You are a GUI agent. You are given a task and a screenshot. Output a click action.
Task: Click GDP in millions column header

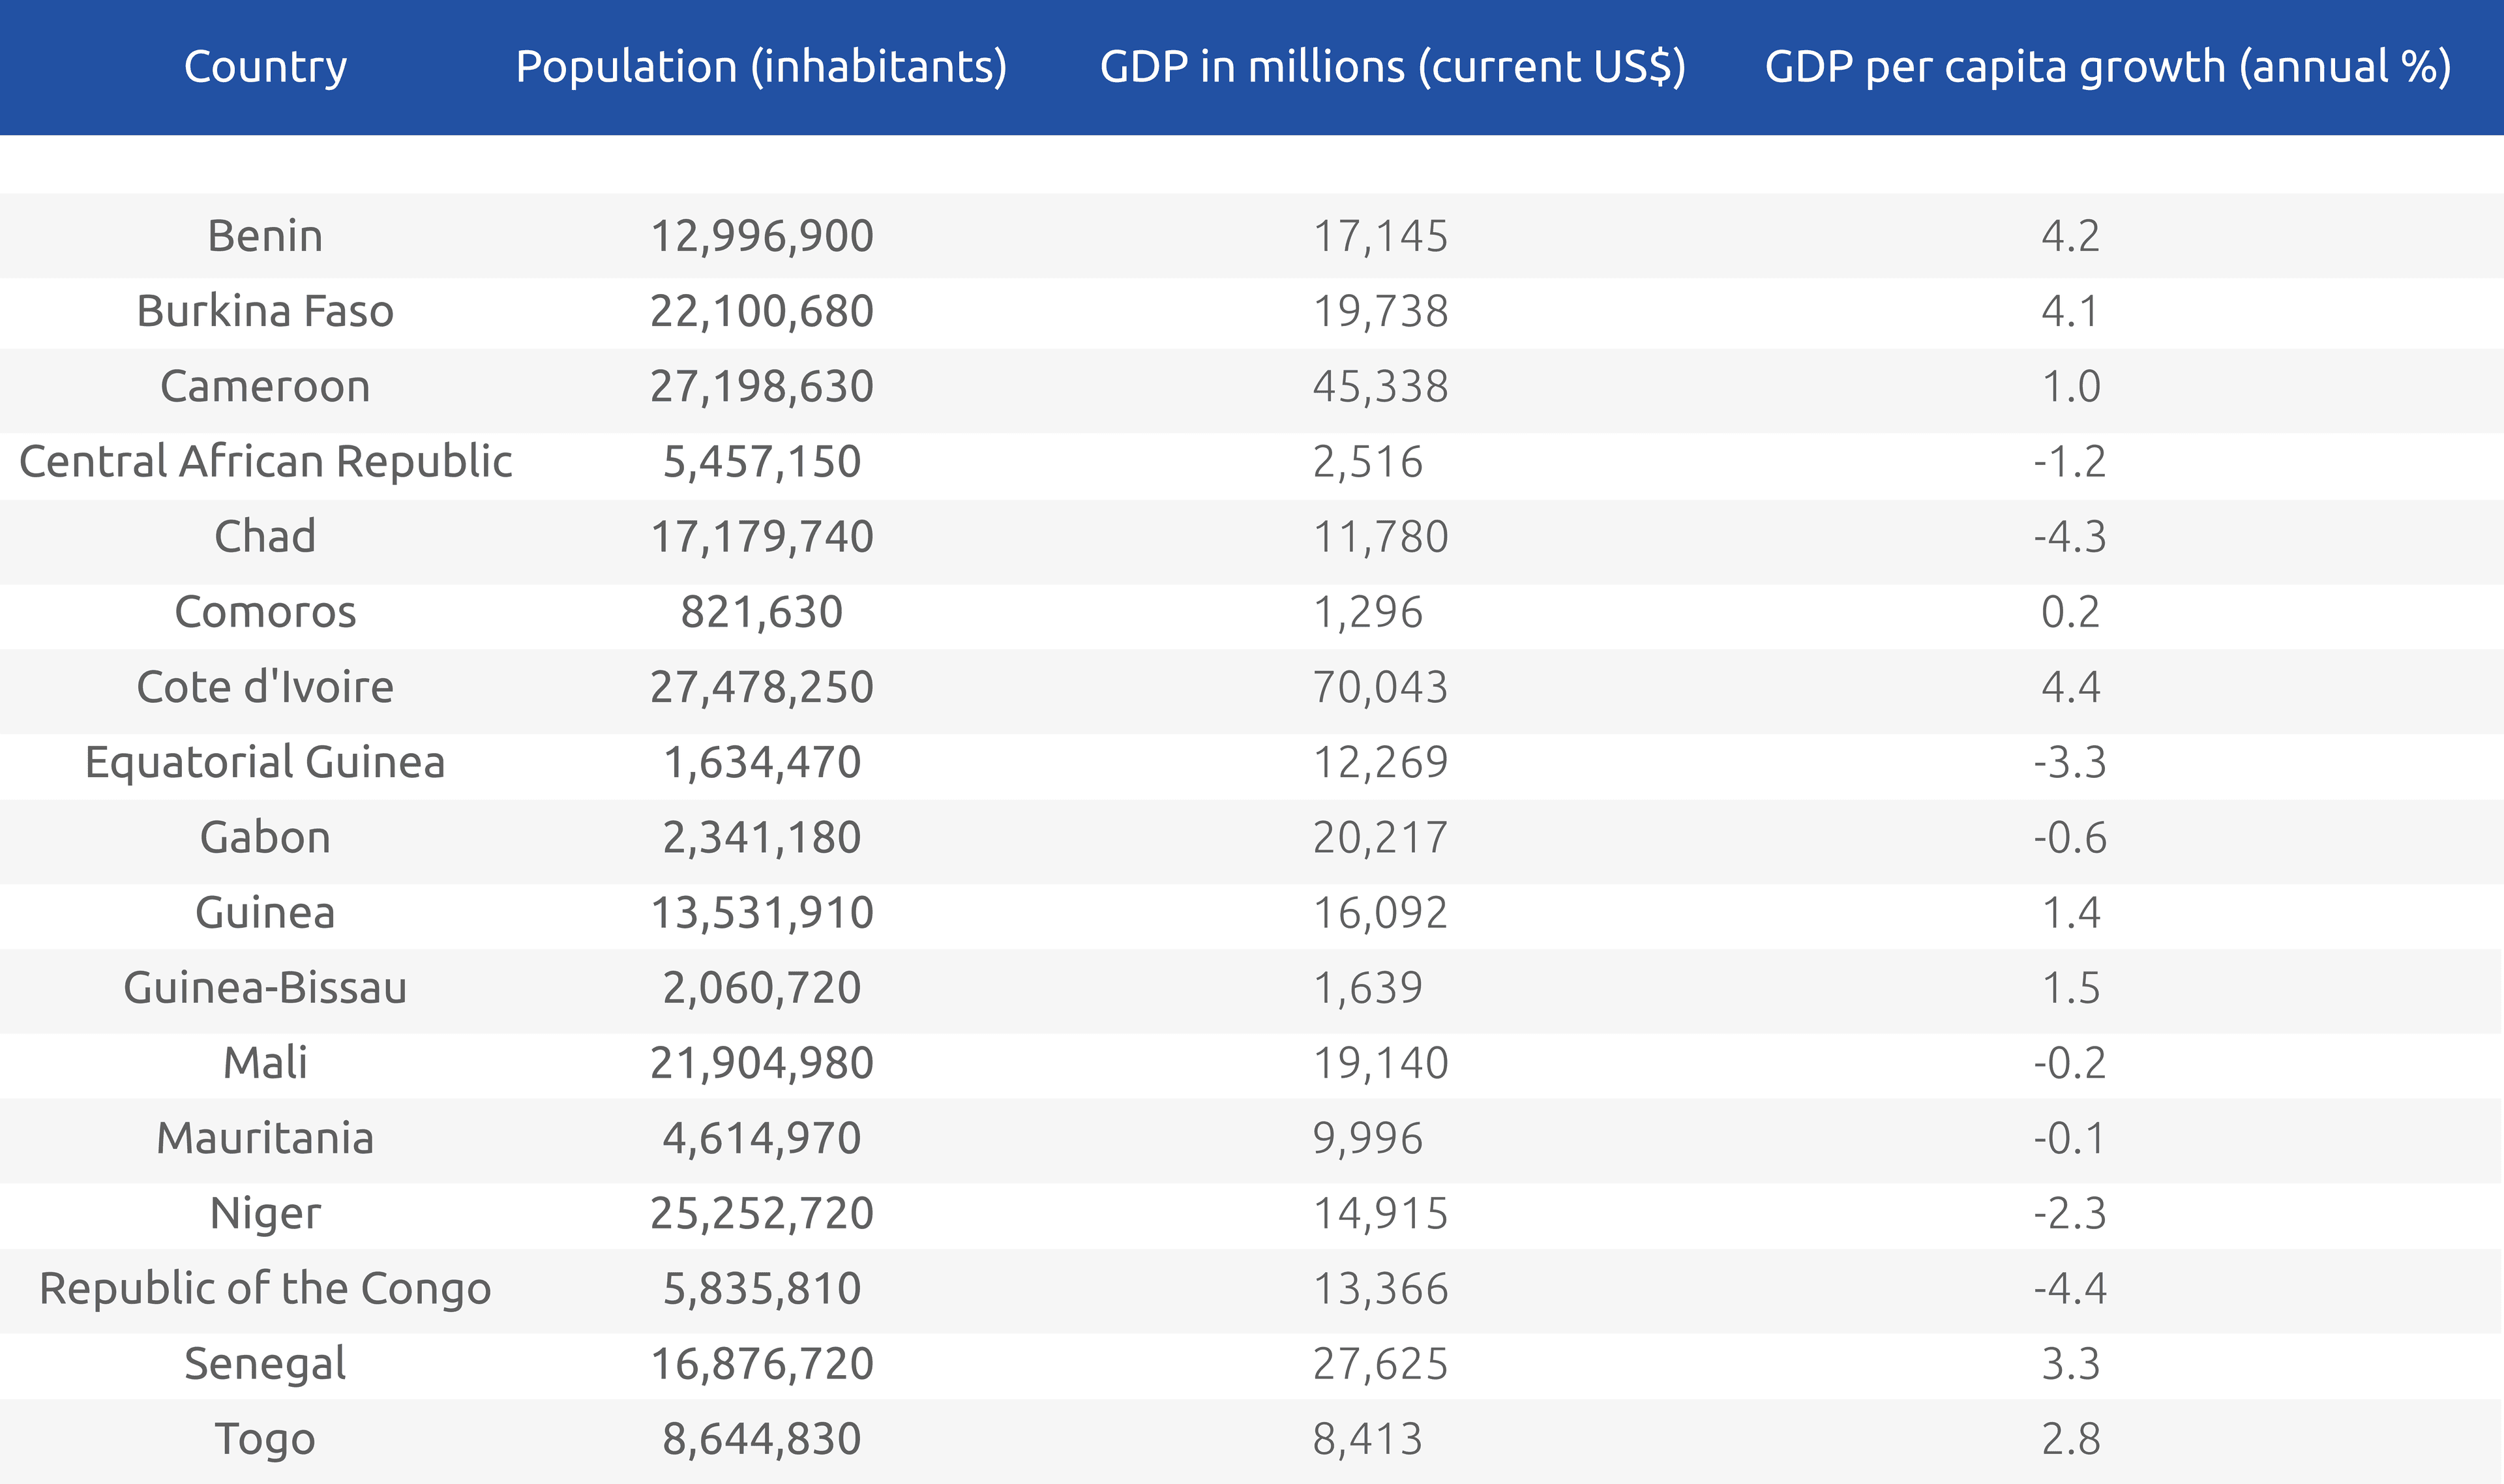point(1392,67)
